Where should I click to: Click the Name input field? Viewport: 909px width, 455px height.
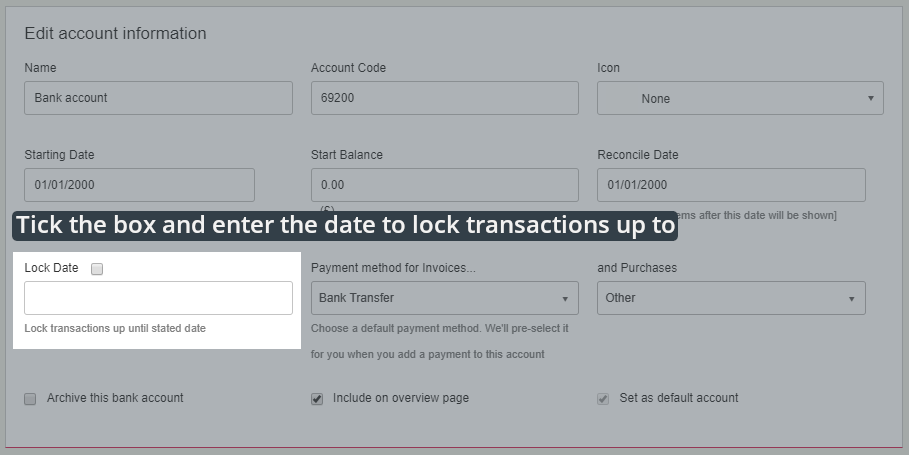[158, 98]
